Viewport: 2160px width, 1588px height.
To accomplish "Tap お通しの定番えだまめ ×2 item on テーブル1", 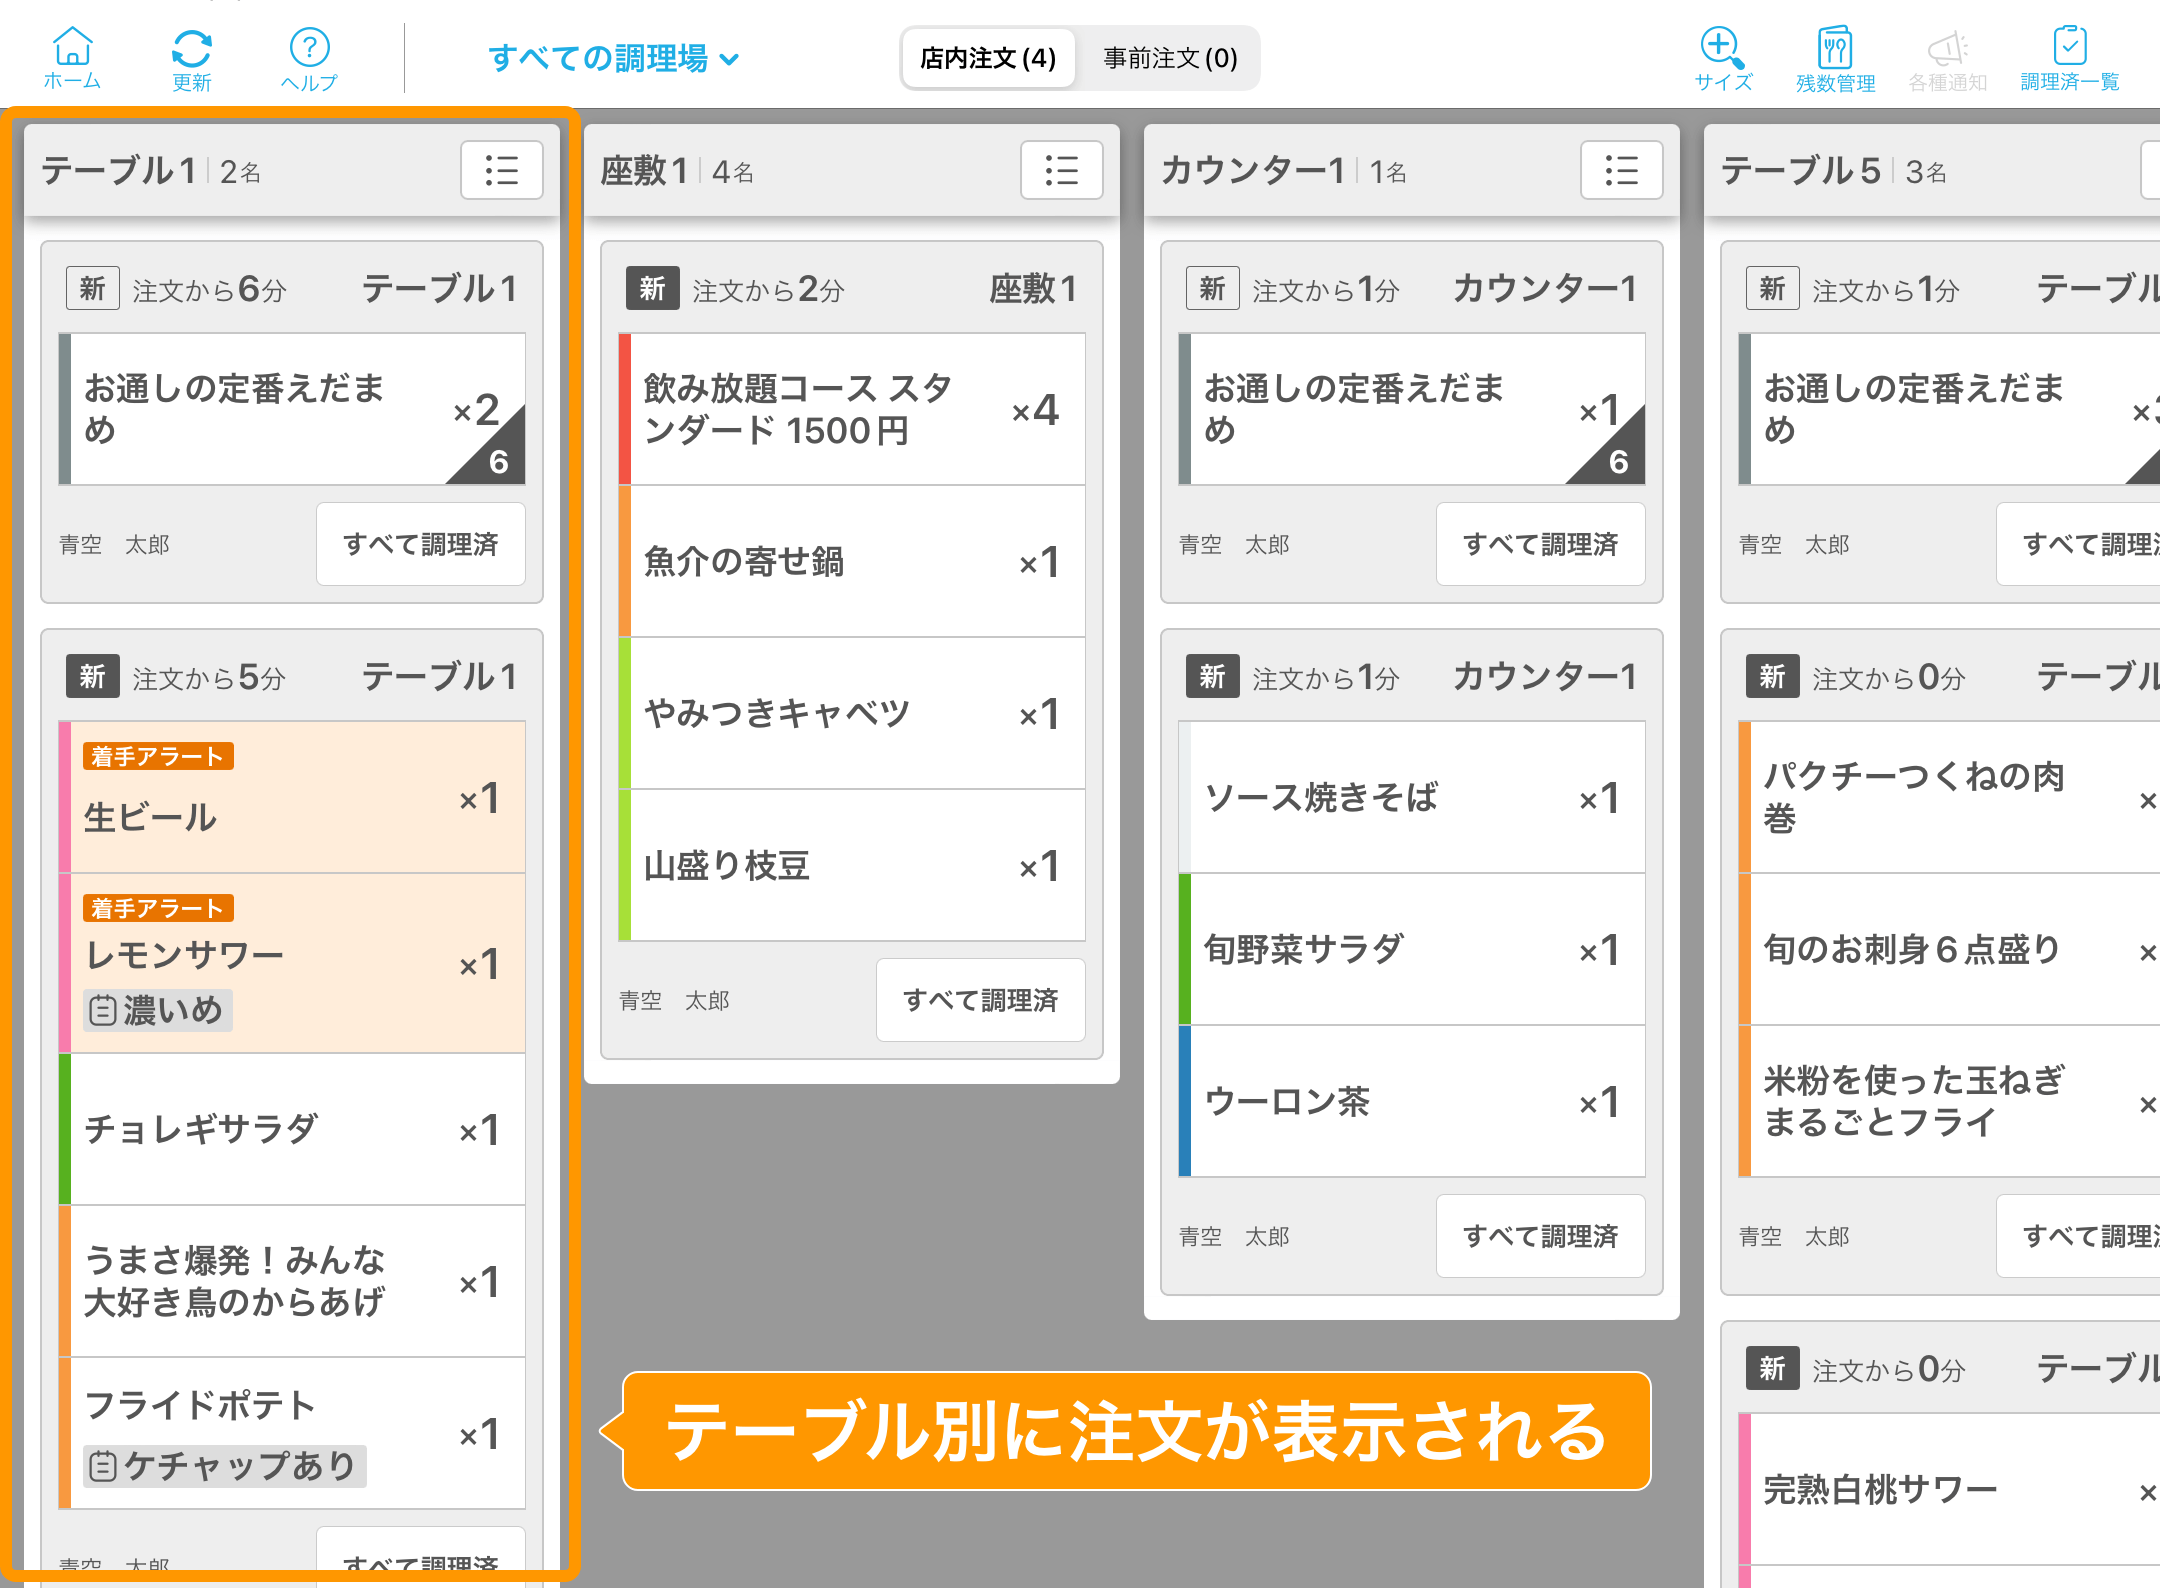I will (x=292, y=409).
